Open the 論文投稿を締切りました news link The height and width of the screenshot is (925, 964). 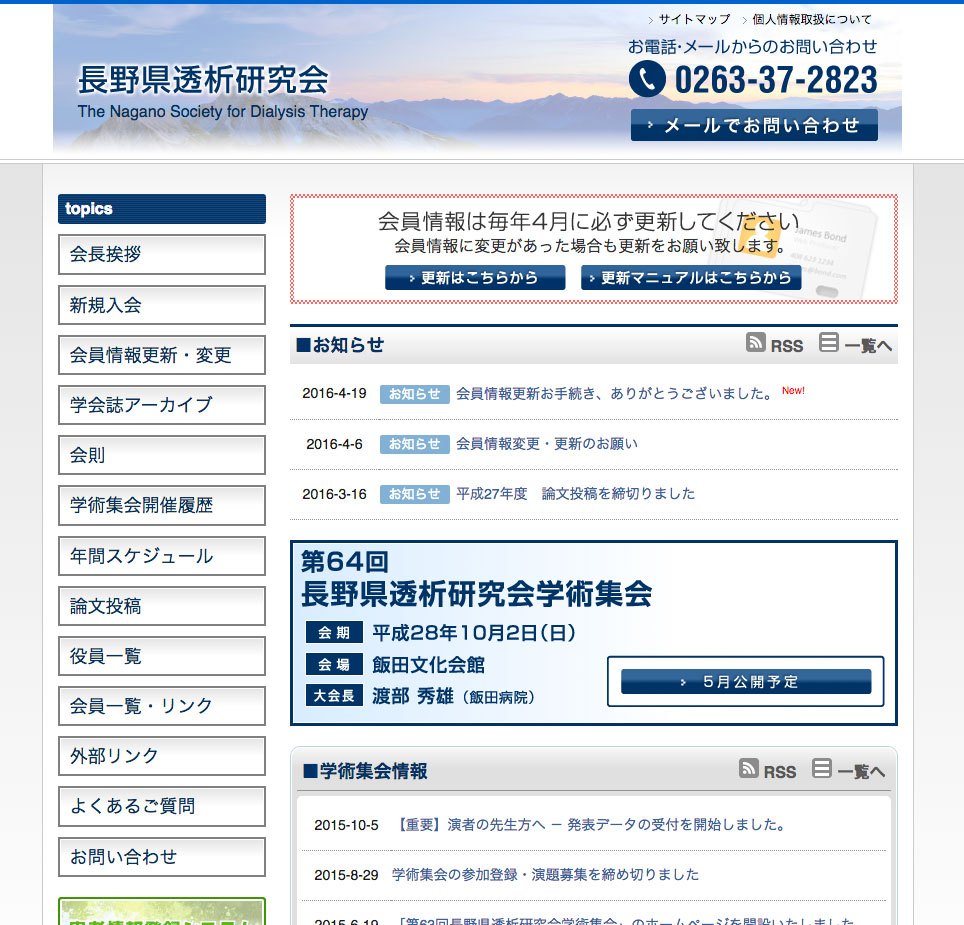coord(575,494)
